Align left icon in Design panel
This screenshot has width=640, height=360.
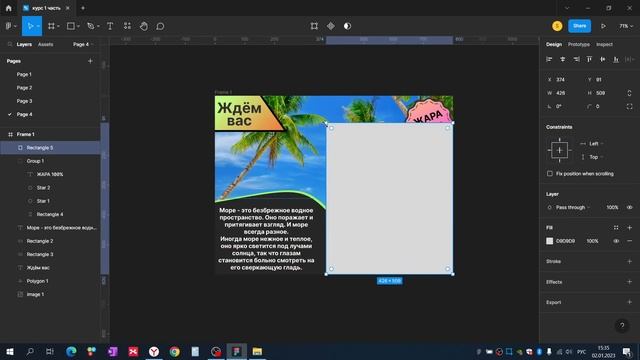(549, 59)
